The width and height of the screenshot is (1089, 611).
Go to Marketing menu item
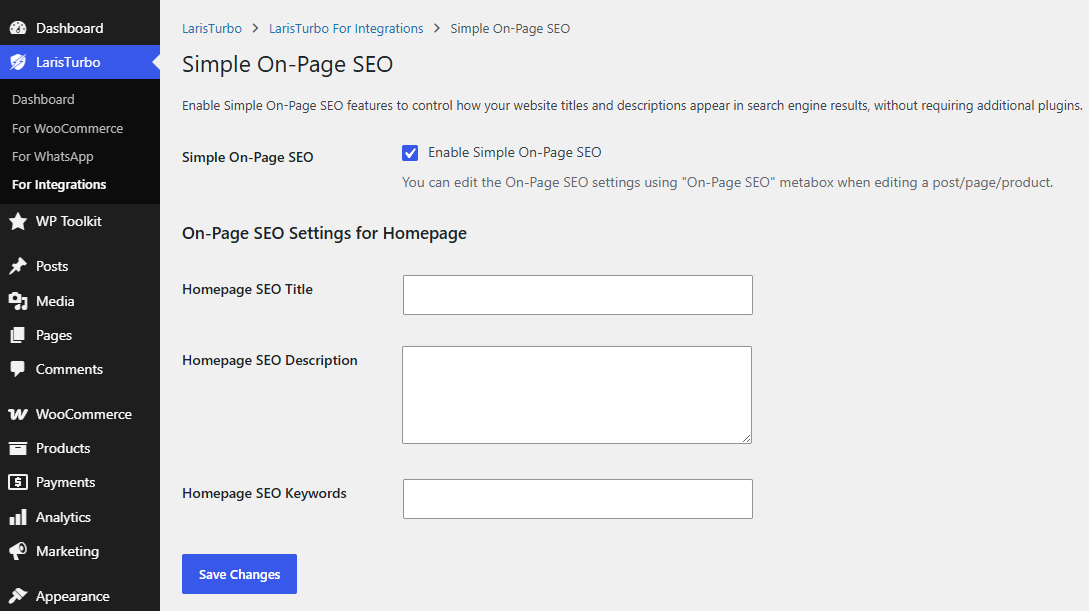point(80,551)
